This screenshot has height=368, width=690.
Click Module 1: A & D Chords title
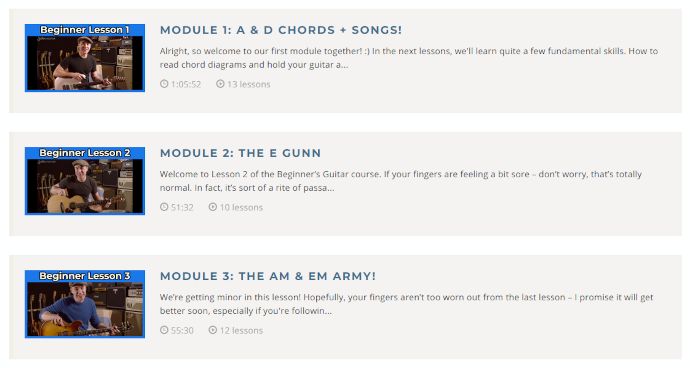(x=281, y=30)
